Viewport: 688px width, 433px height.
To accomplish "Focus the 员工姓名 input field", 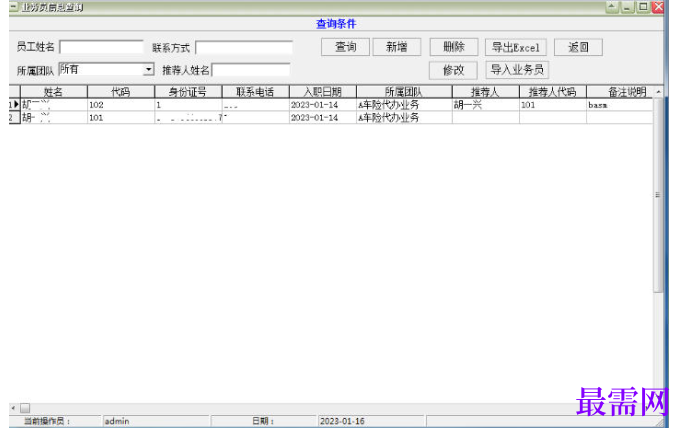I will [x=101, y=47].
